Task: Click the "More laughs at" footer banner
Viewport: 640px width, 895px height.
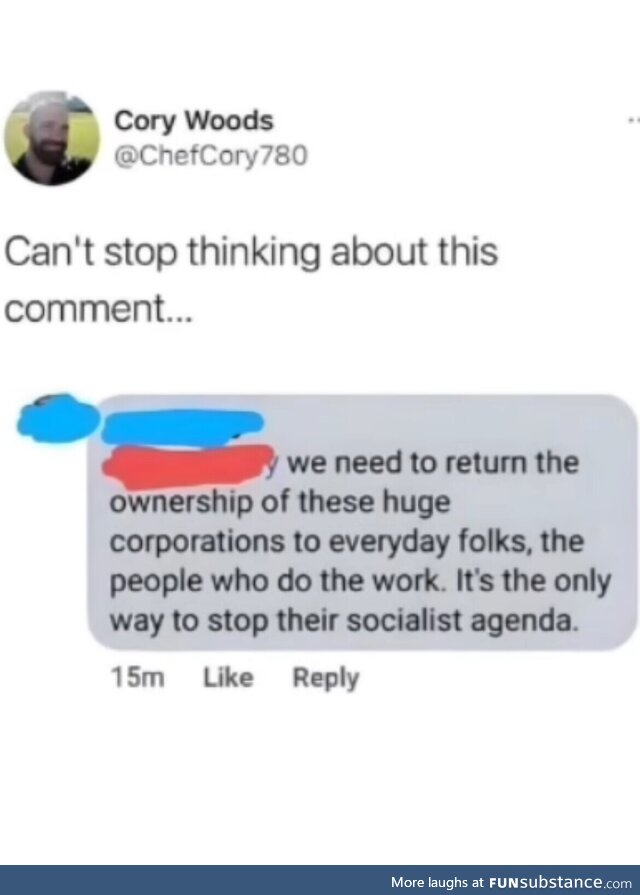Action: [320, 880]
